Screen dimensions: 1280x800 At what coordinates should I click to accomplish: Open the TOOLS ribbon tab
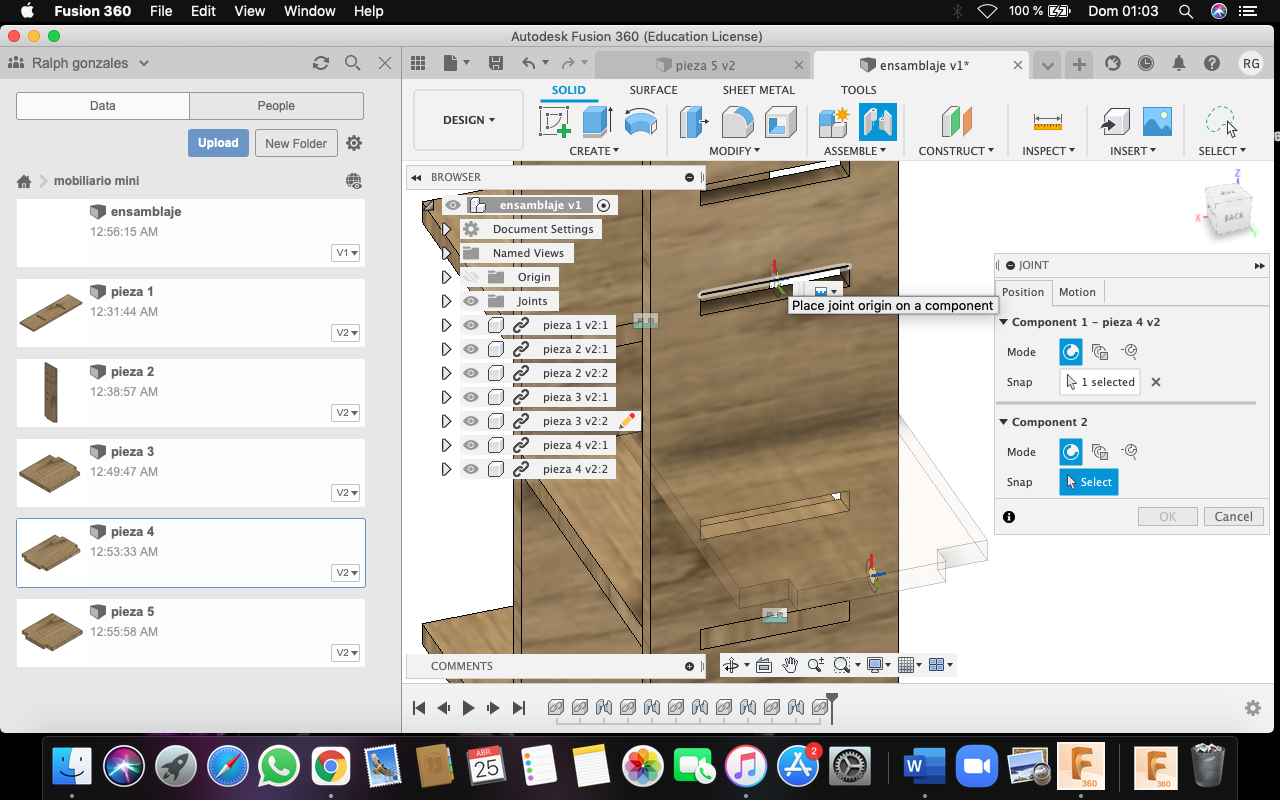[858, 90]
